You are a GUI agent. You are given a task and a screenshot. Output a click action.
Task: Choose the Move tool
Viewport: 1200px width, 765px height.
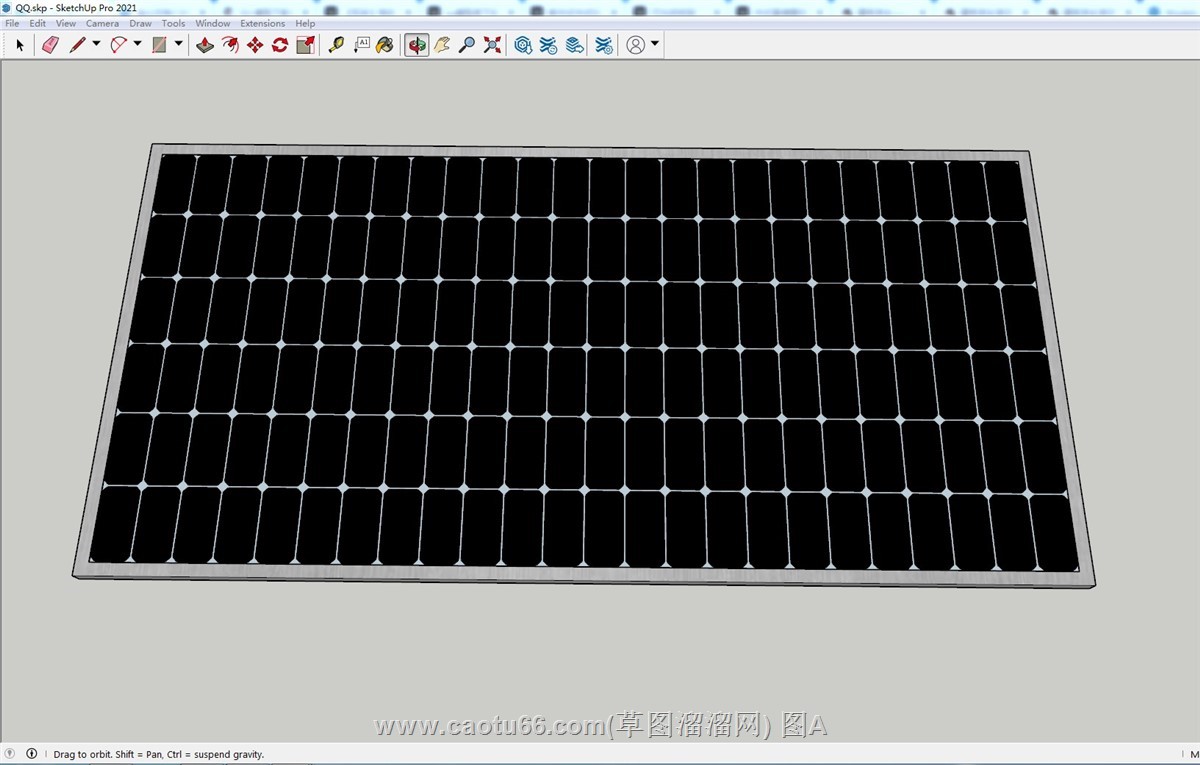[255, 45]
